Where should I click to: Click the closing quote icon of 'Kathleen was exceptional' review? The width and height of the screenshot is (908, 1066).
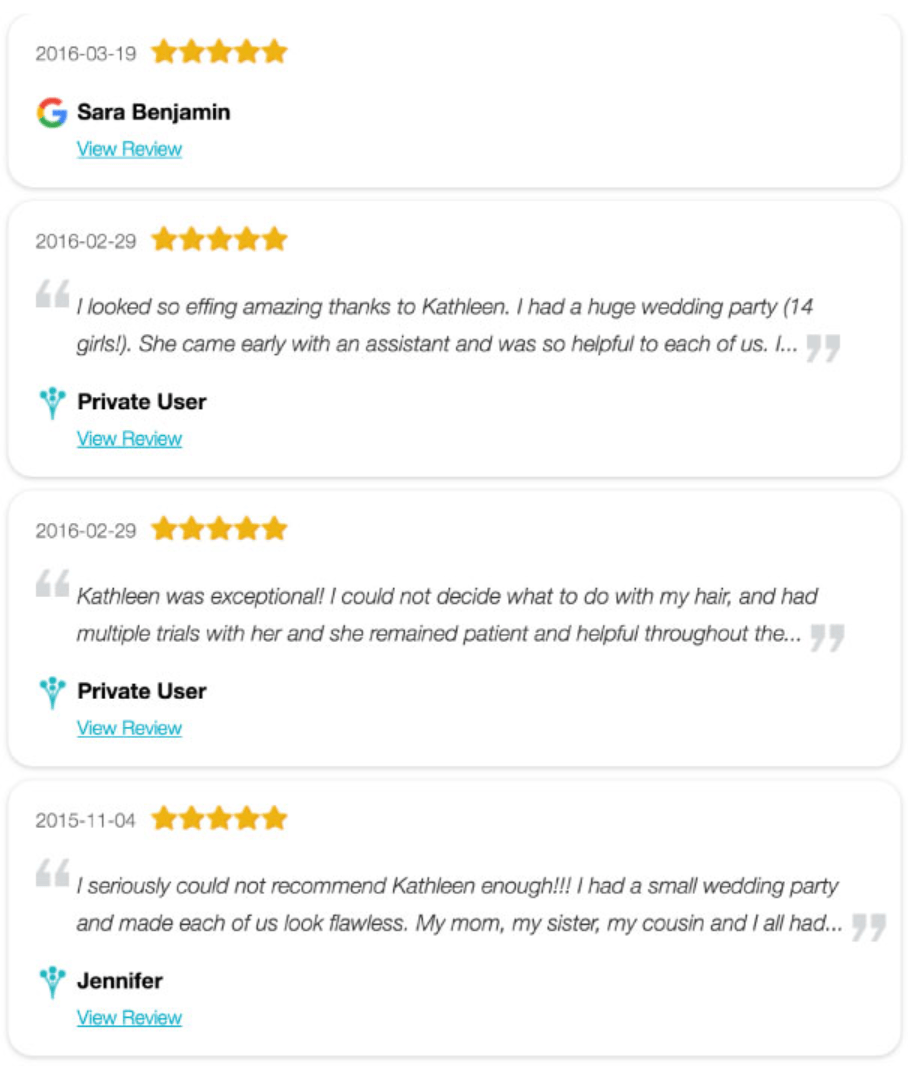(x=826, y=637)
